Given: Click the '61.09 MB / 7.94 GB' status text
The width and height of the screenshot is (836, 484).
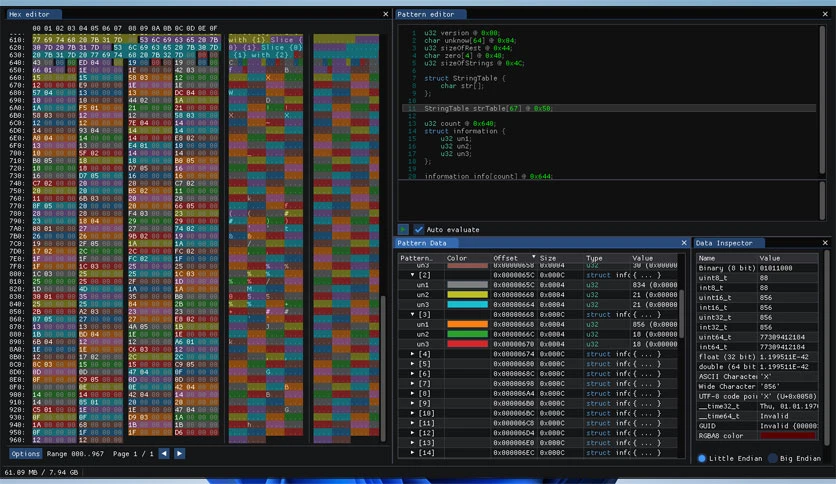Looking at the screenshot, I should (41, 472).
